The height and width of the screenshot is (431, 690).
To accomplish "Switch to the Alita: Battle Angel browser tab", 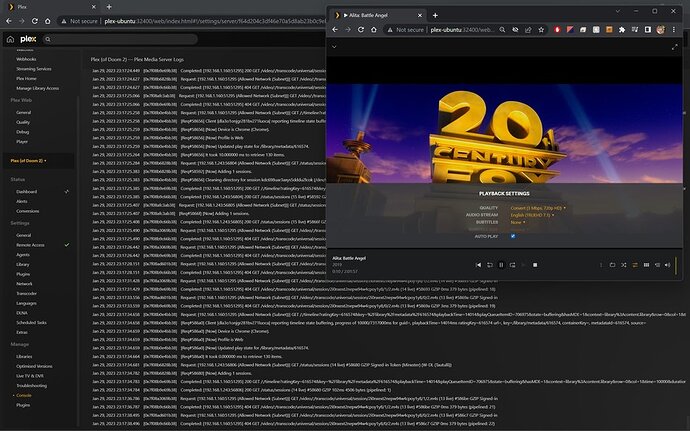I will pyautogui.click(x=378, y=15).
